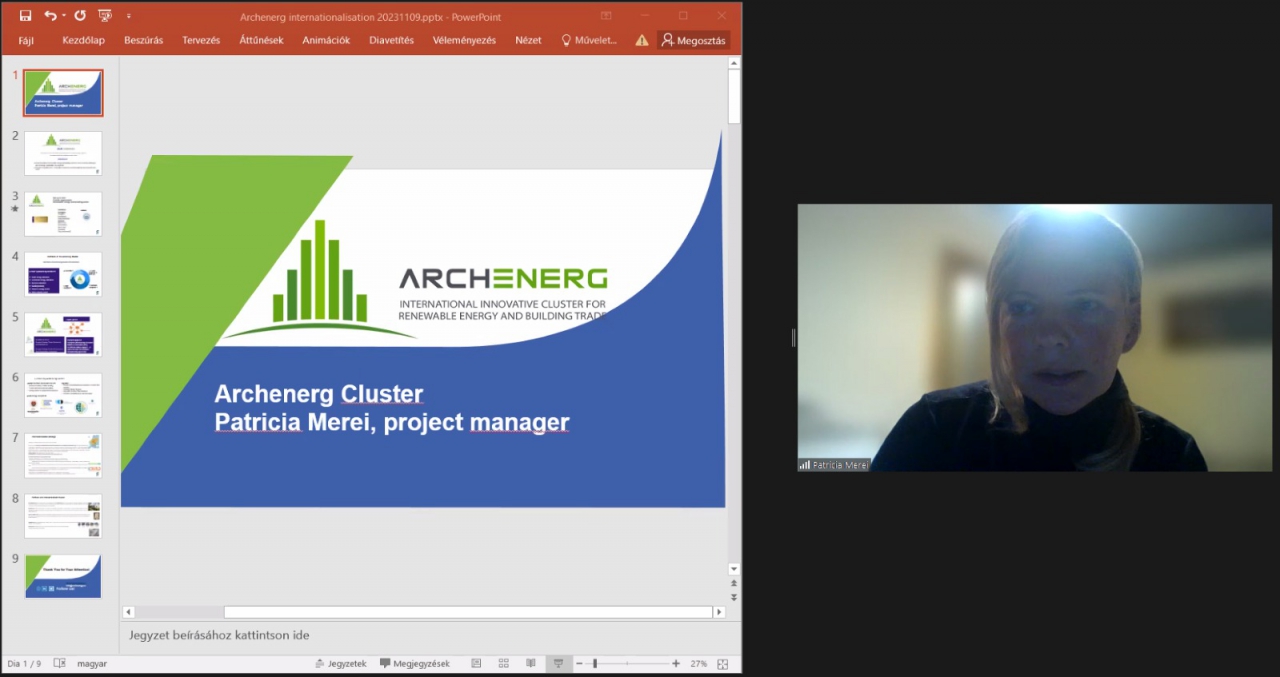Undo the last action
Screen dimensions: 1280x677
point(49,16)
